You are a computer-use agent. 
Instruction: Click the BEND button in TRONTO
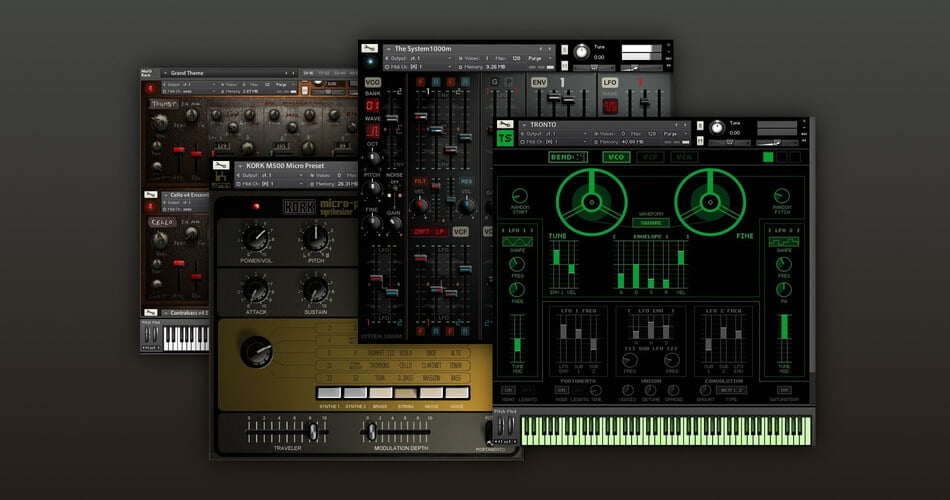(x=568, y=157)
